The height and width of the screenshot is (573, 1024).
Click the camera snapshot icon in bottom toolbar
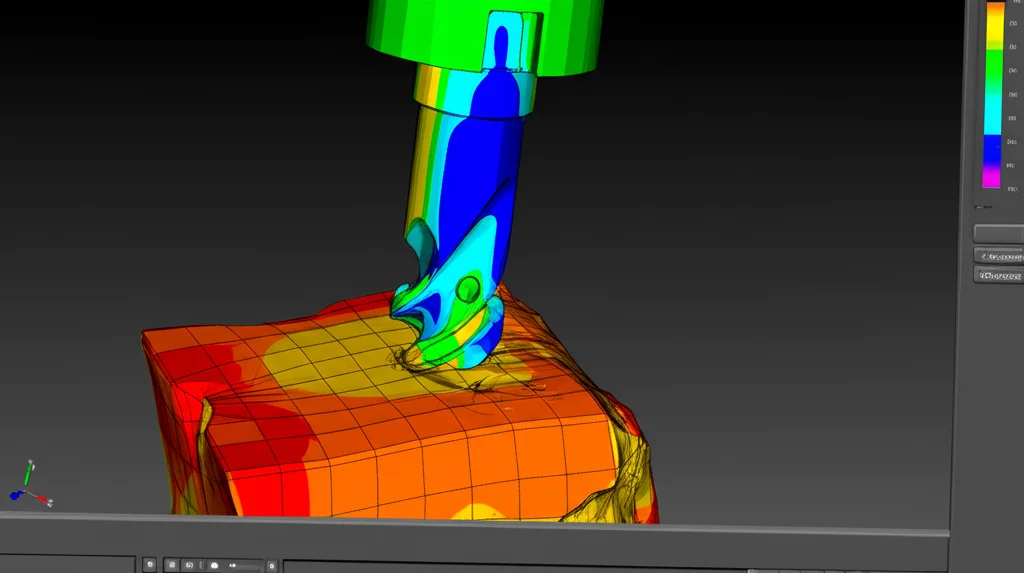pos(189,565)
